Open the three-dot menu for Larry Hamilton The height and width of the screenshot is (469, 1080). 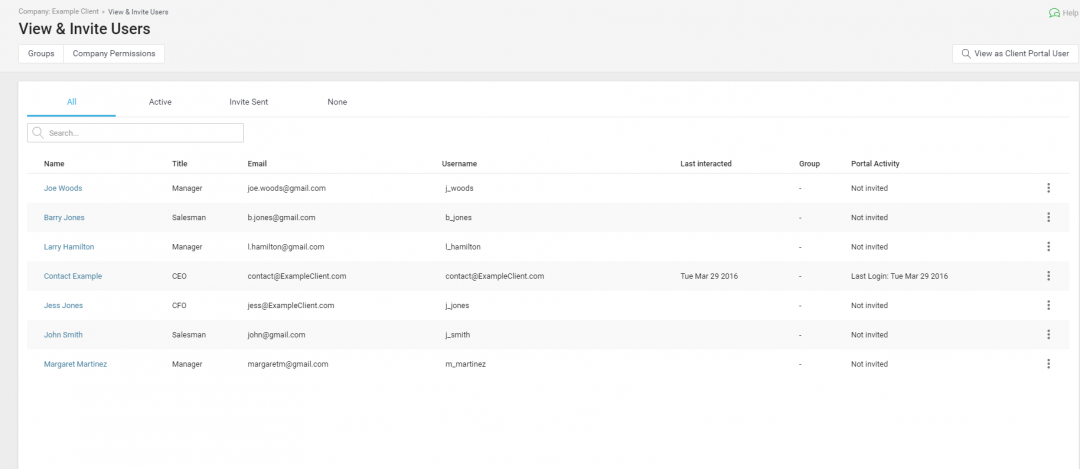[x=1048, y=247]
